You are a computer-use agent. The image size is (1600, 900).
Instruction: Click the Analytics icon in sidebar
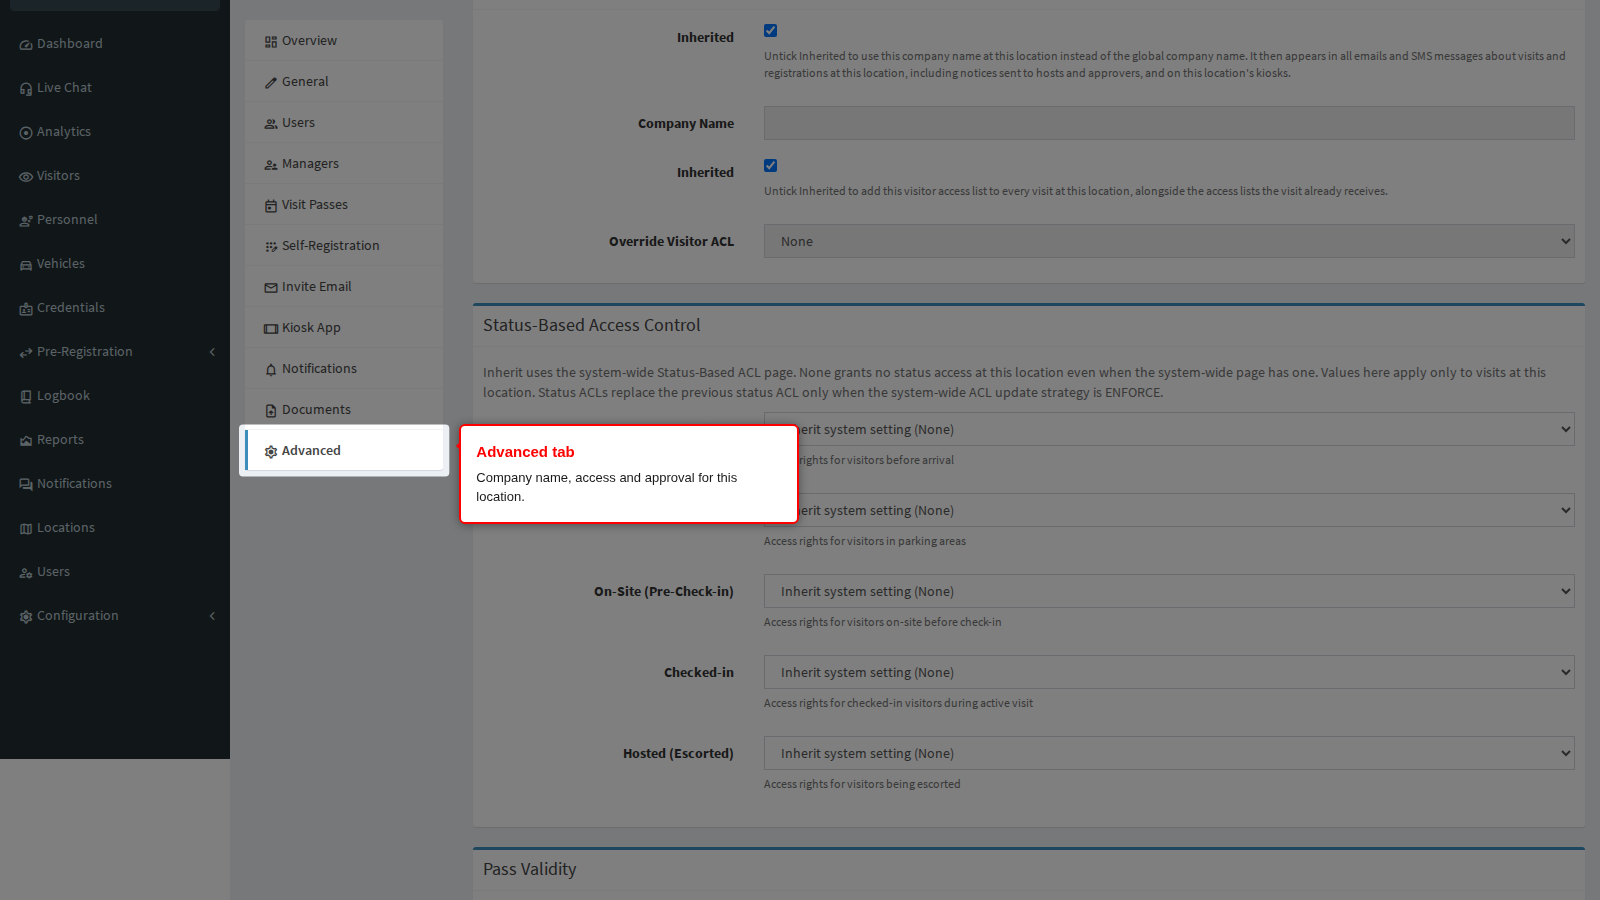click(x=26, y=133)
